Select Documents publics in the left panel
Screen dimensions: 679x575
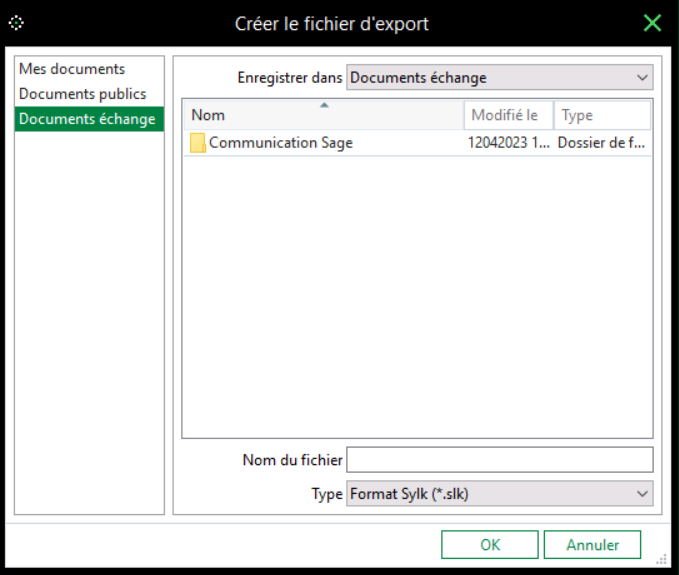pyautogui.click(x=82, y=94)
